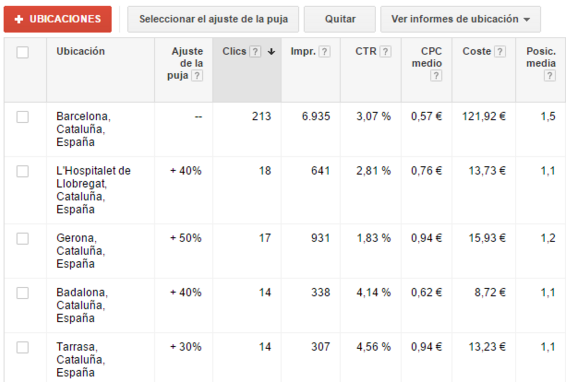The width and height of the screenshot is (566, 388).
Task: Click the Coste column help icon
Action: click(500, 52)
